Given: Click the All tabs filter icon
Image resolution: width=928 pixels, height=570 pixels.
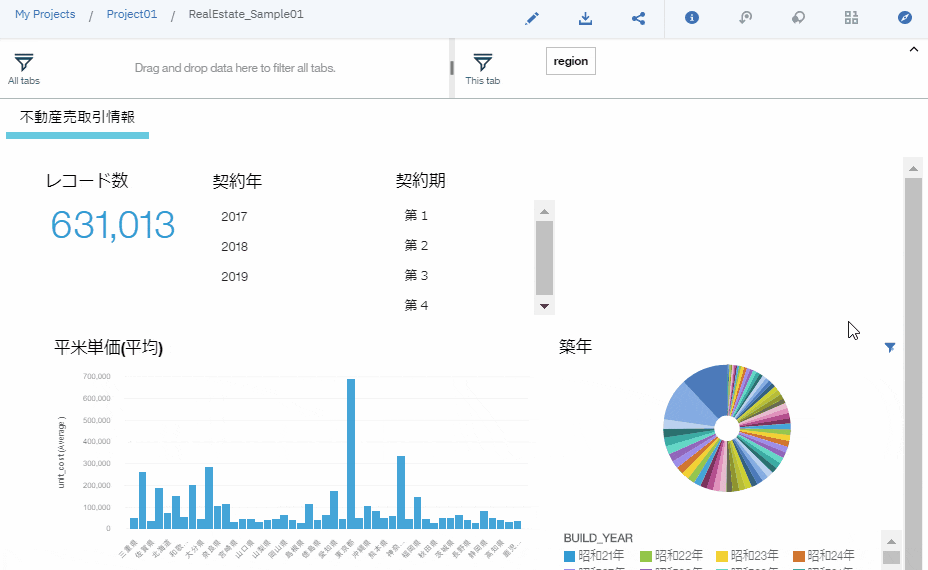Looking at the screenshot, I should pos(24,62).
